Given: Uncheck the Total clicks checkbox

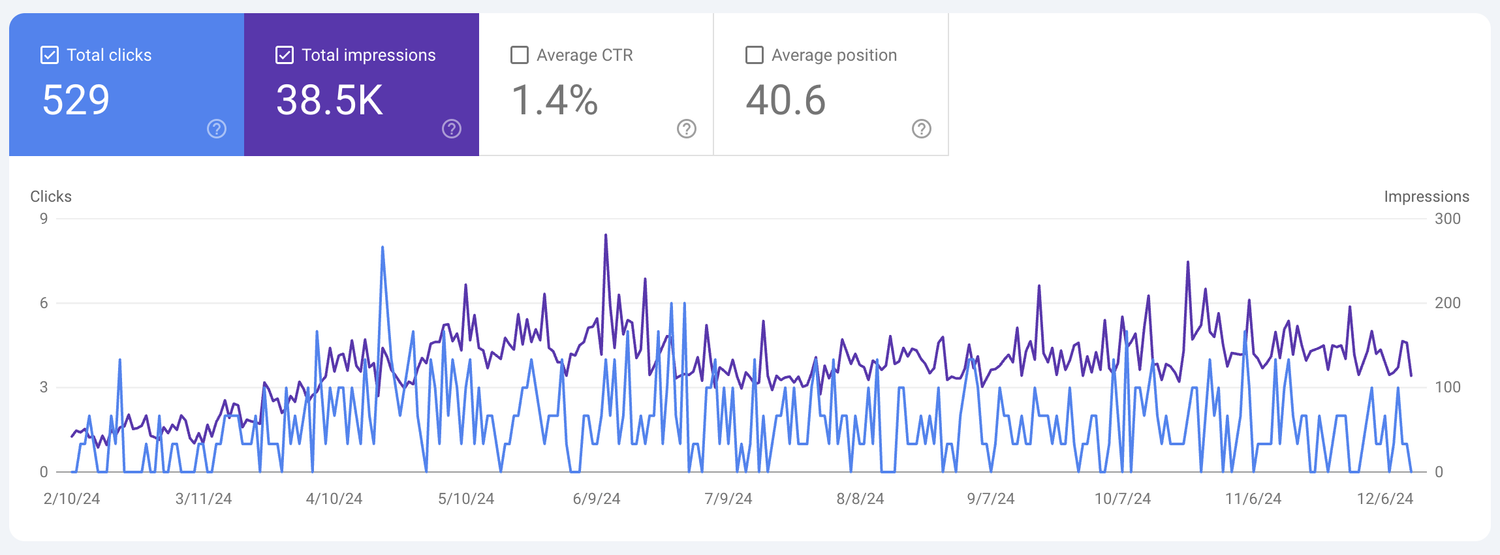Looking at the screenshot, I should [x=50, y=55].
